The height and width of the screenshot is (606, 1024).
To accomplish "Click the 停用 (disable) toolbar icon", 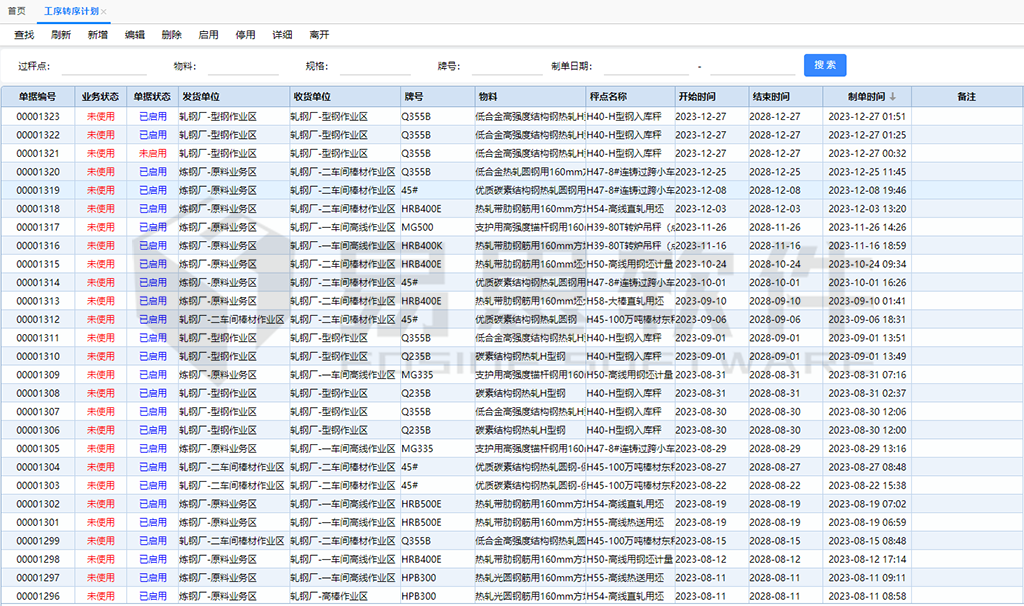I will (245, 33).
